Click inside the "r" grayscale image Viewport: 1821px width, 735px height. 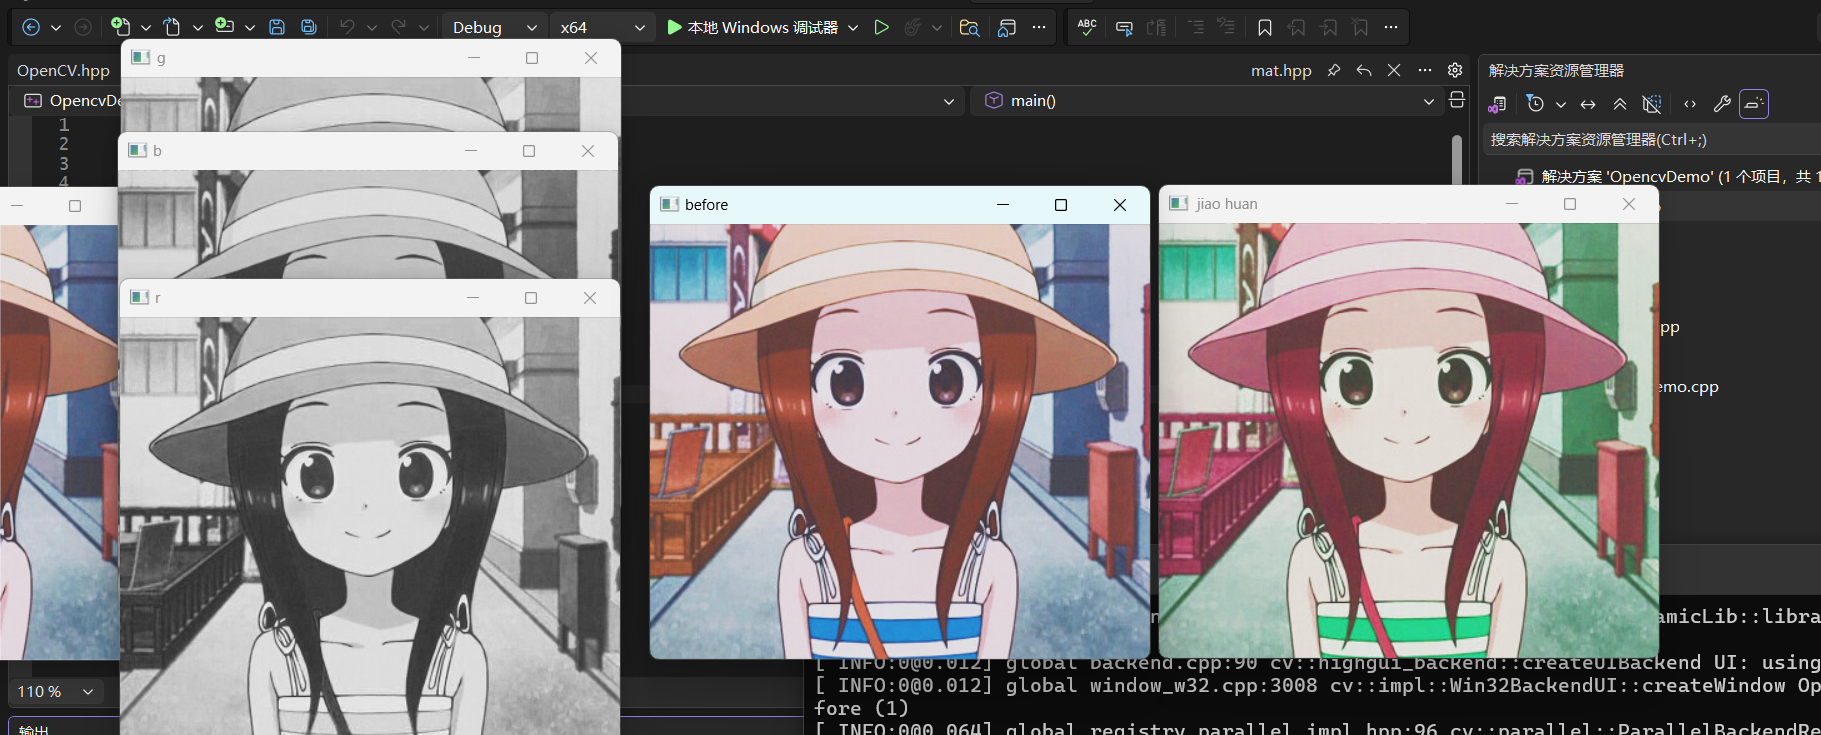click(x=370, y=526)
